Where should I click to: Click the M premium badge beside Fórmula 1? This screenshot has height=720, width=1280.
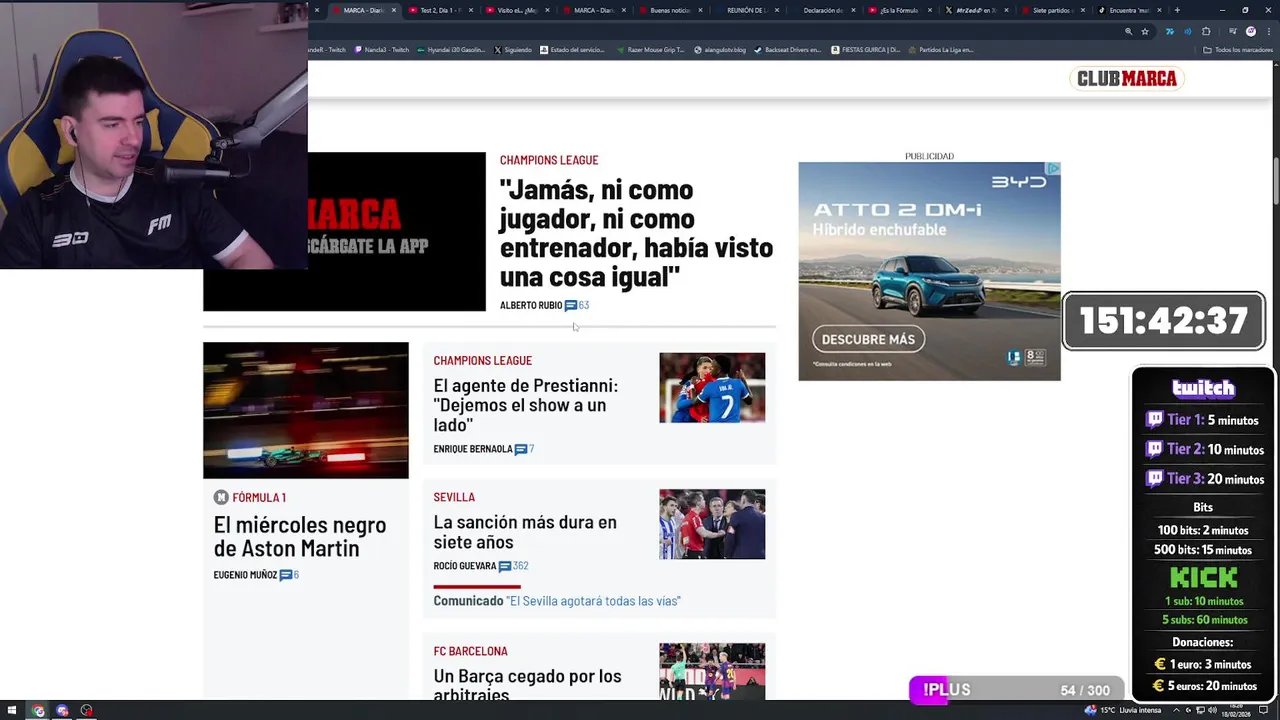coord(221,497)
